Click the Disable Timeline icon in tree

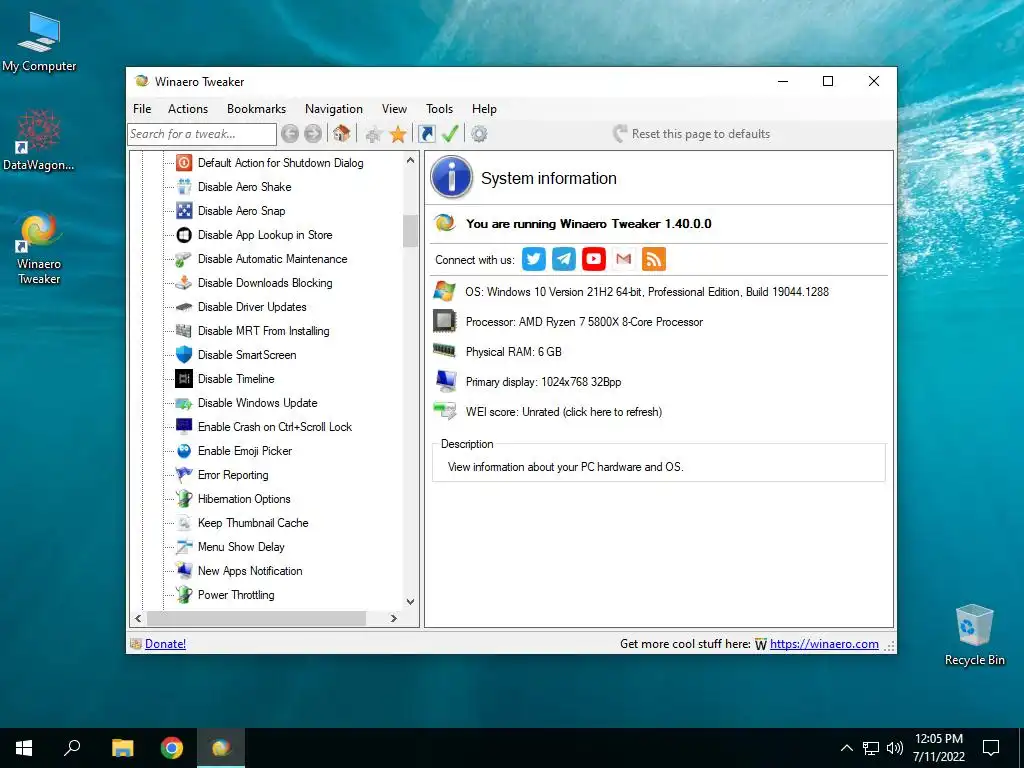[184, 379]
